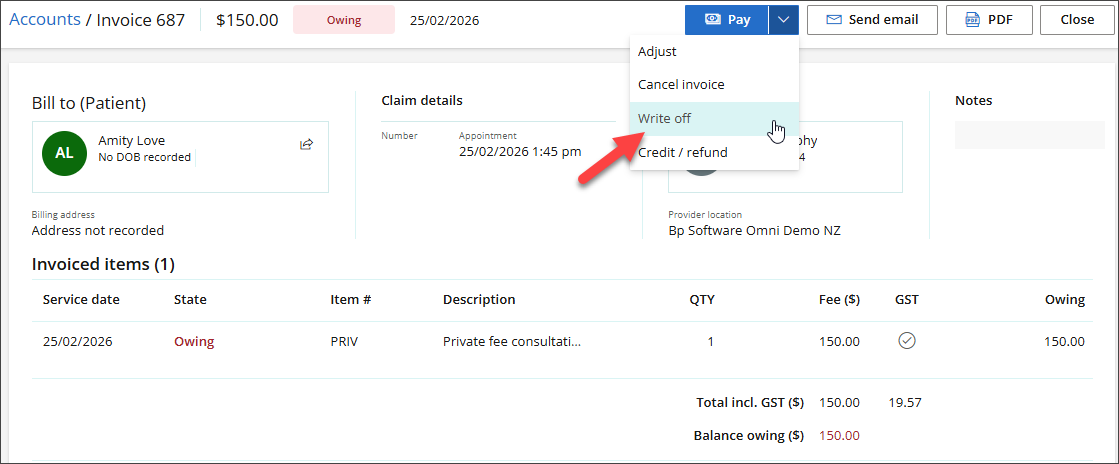Image resolution: width=1119 pixels, height=464 pixels.
Task: Open Amity Love patient record share icon
Action: pos(307,145)
